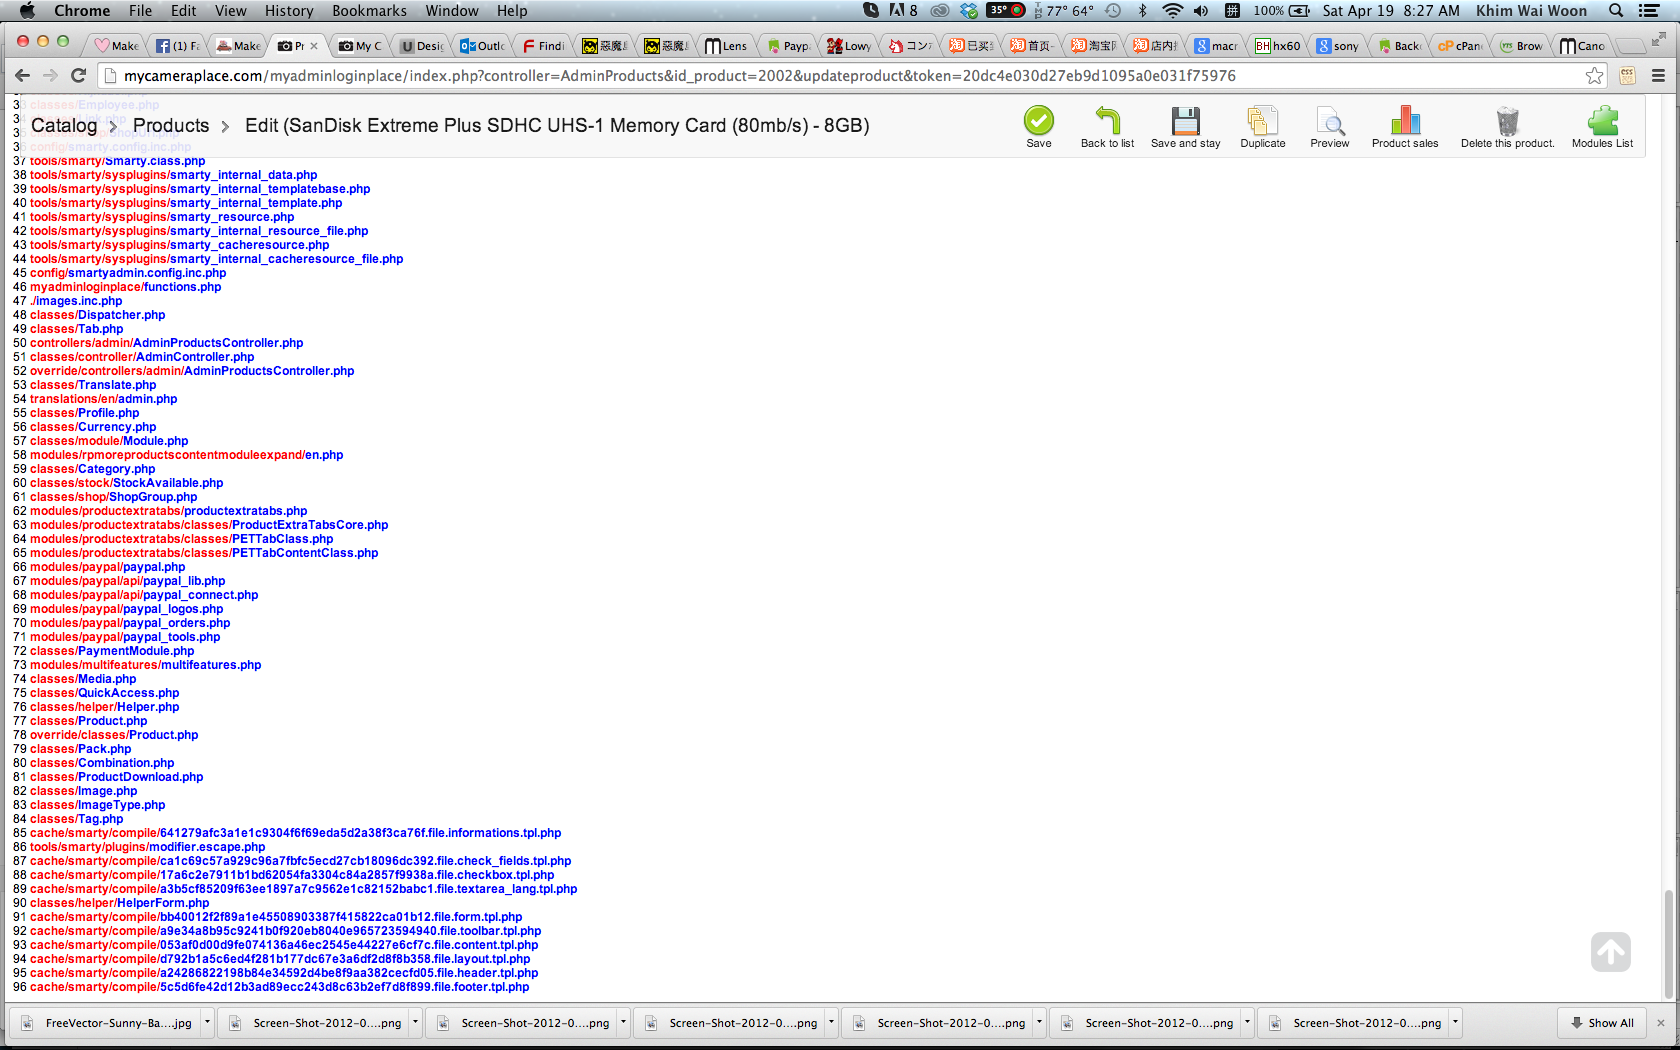The image size is (1680, 1050).
Task: Click the Time Machine clock icon
Action: coord(1113,11)
